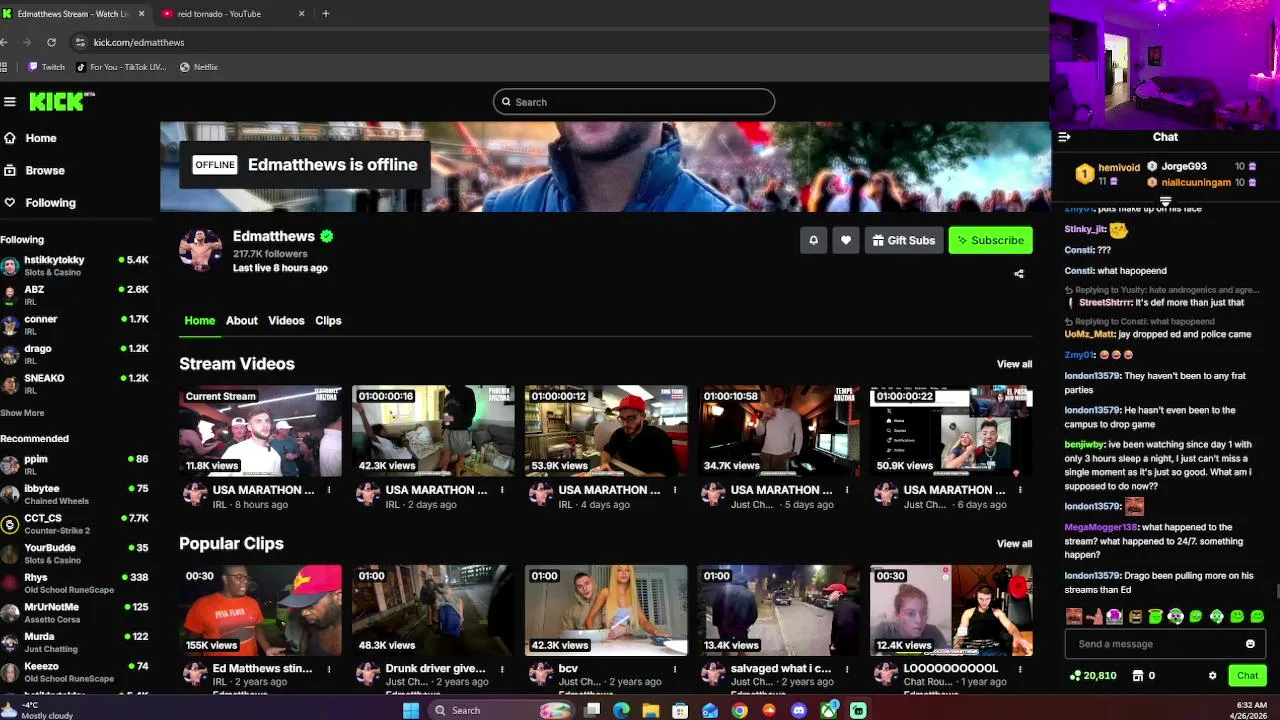Reload the page with the browser refresh icon
The width and height of the screenshot is (1280, 720).
[x=51, y=42]
